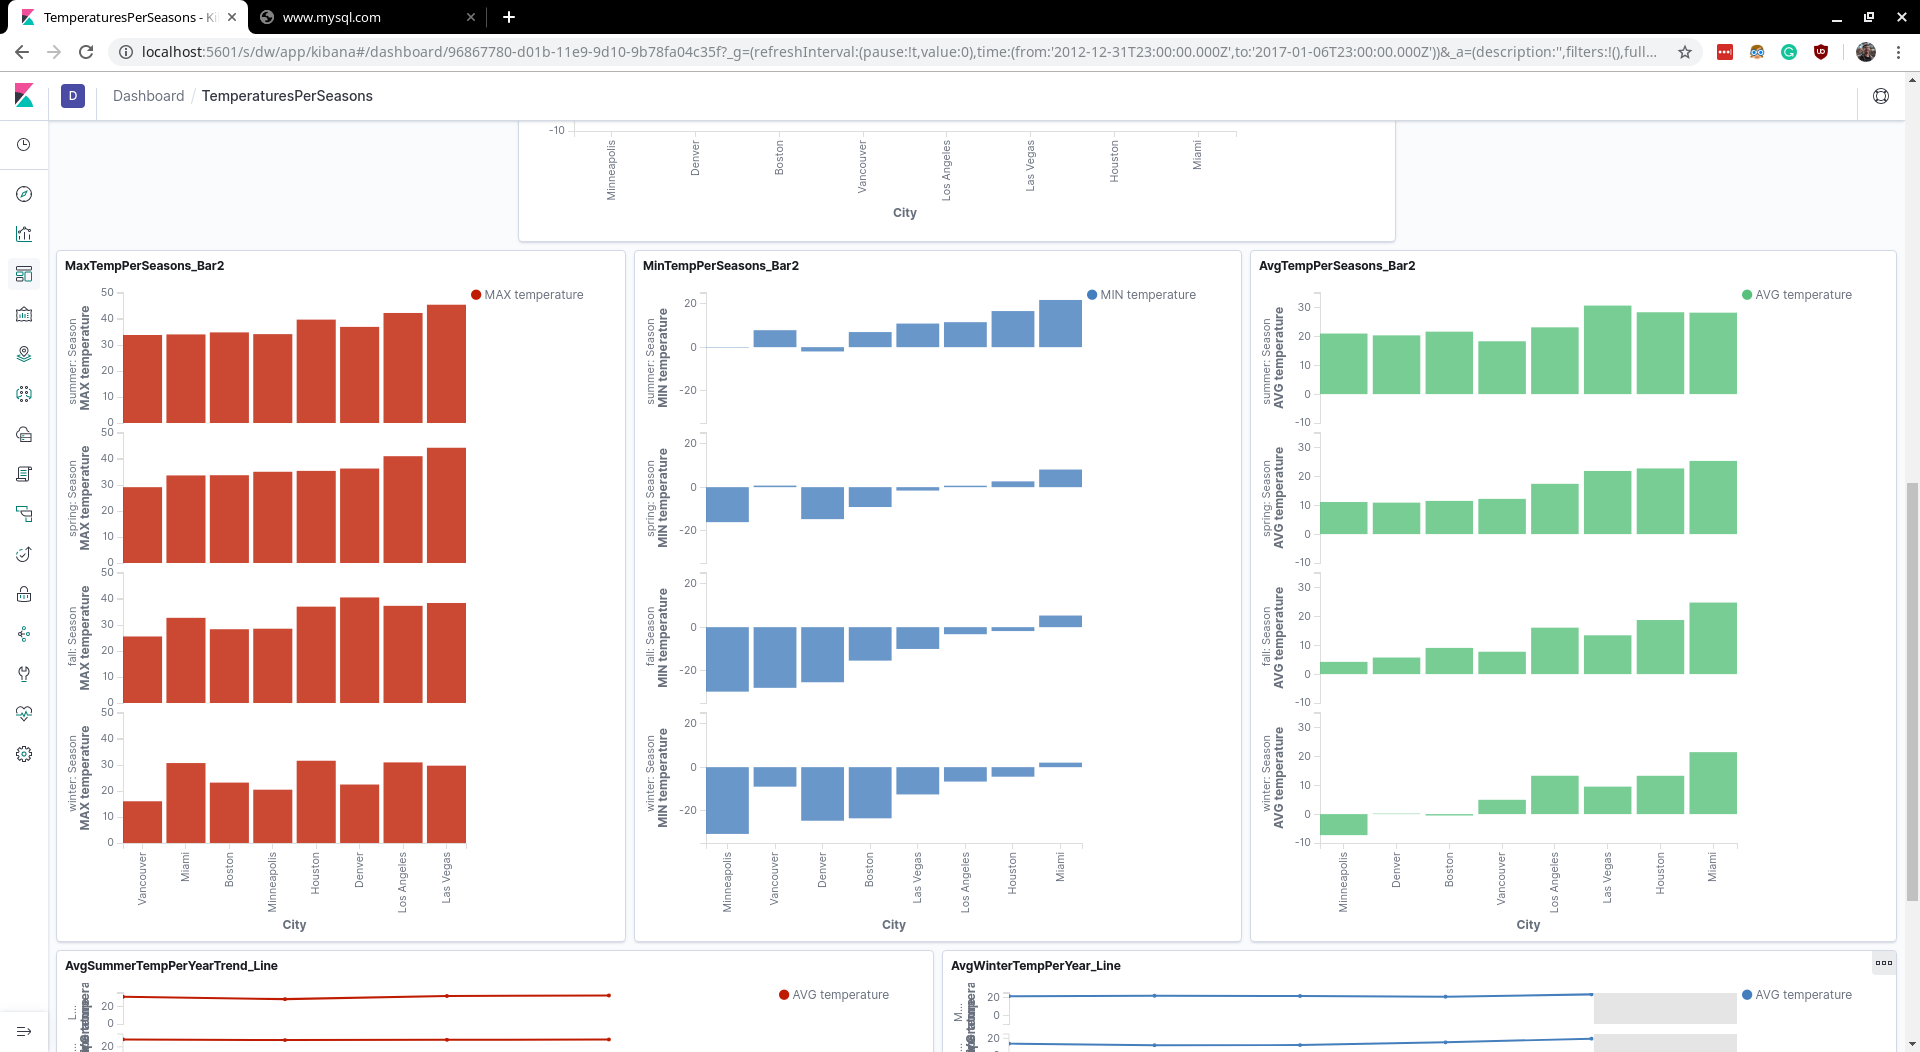The height and width of the screenshot is (1052, 1920).
Task: Click Houston label in top chart axis
Action: coord(1114,161)
